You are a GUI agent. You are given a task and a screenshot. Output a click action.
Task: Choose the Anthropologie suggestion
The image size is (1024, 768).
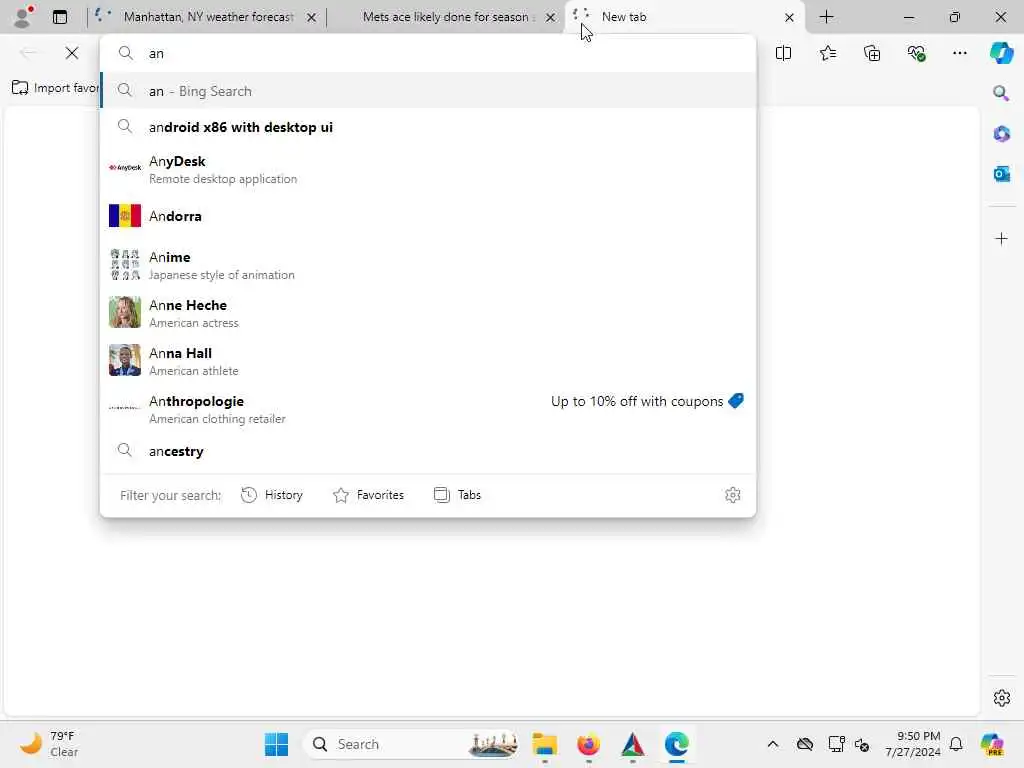pyautogui.click(x=428, y=409)
